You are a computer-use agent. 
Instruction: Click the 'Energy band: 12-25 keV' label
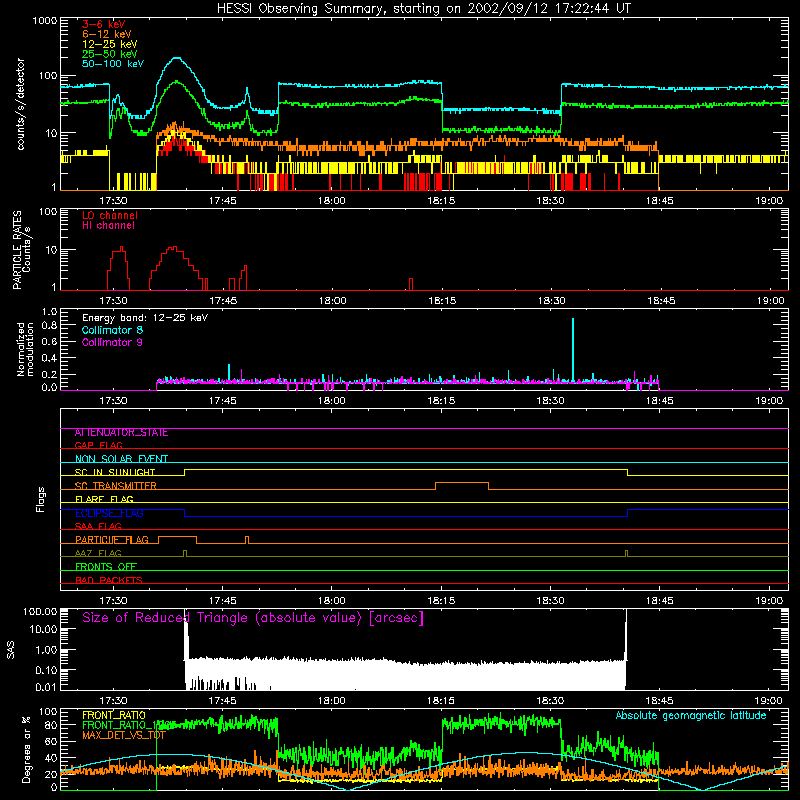tap(145, 318)
